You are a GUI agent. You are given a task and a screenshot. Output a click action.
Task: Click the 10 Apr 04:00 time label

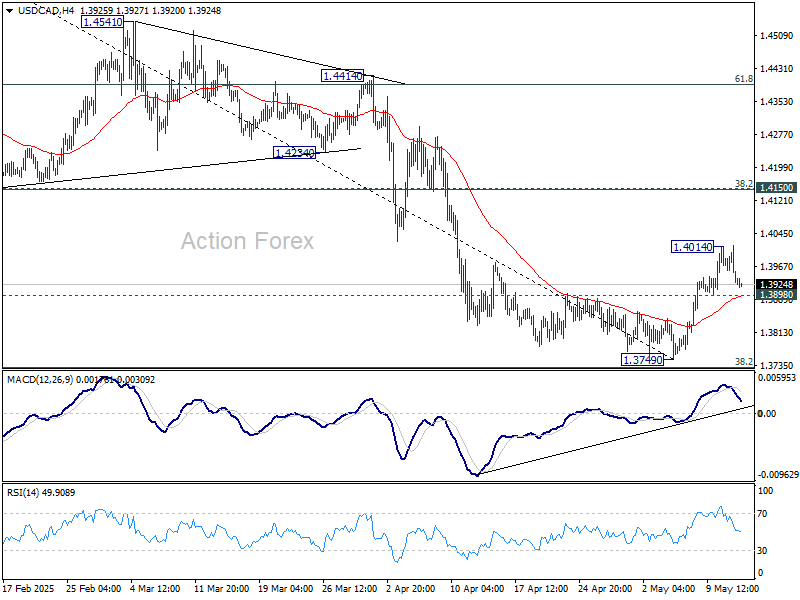478,589
